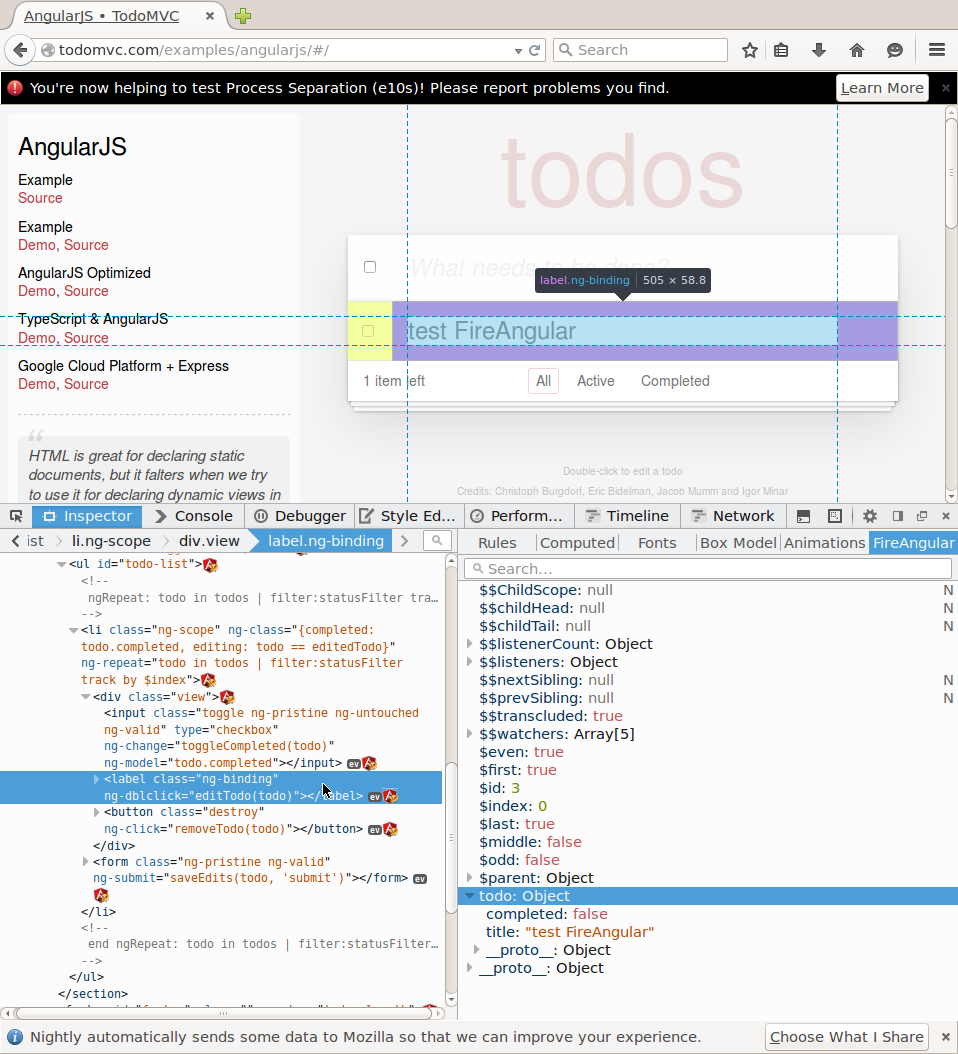Expand the form ng-pristine node

[x=85, y=862]
